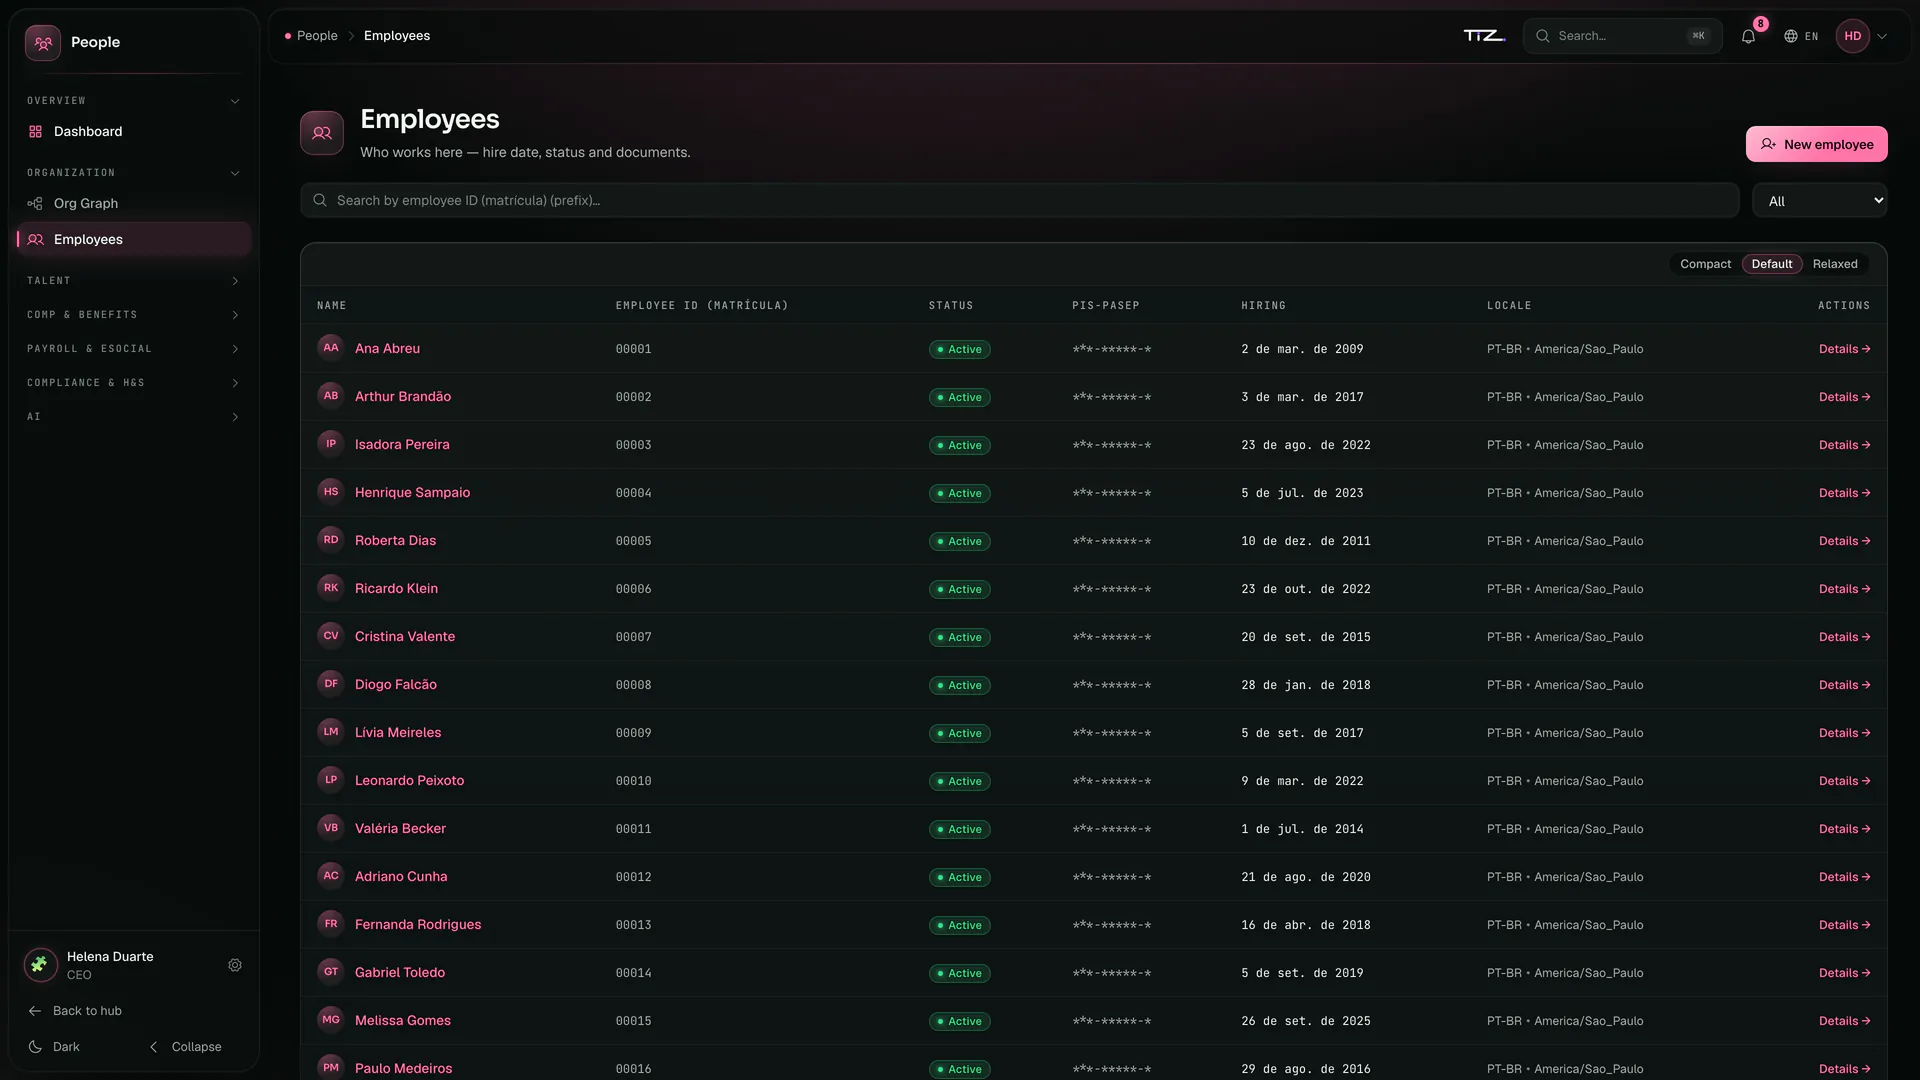The height and width of the screenshot is (1080, 1920).
Task: Click the global Search box
Action: 1622,36
